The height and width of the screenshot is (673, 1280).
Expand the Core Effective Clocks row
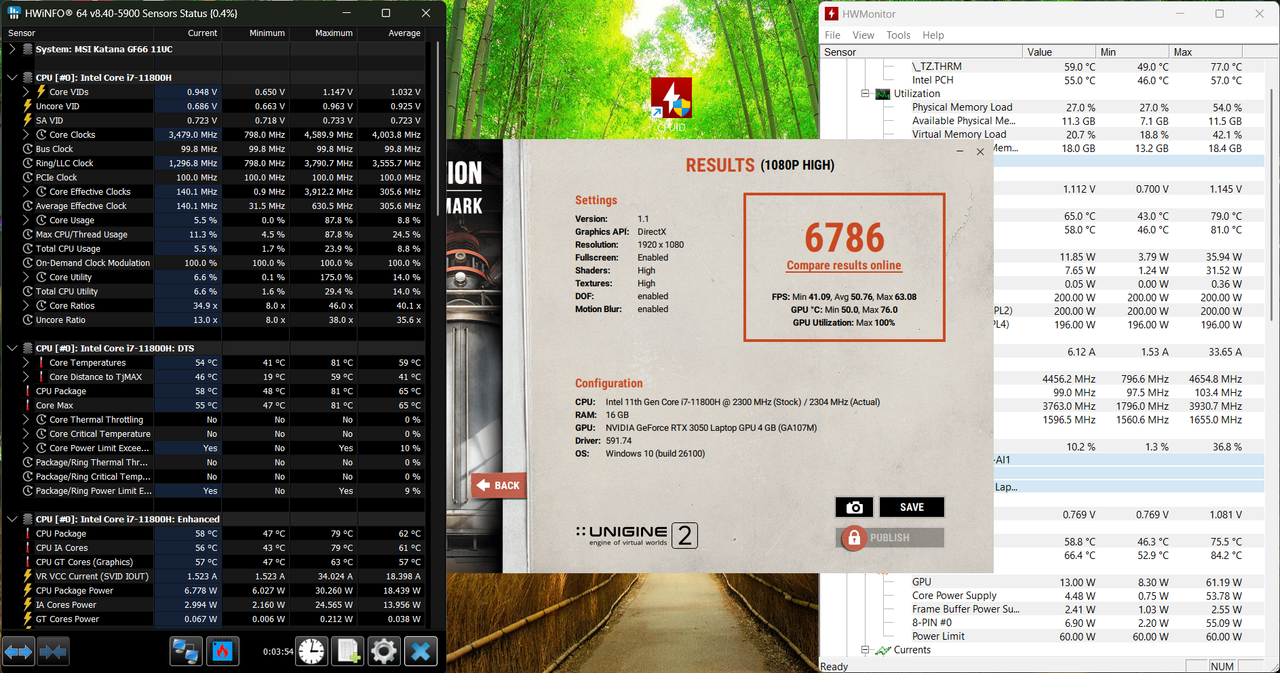[27, 191]
